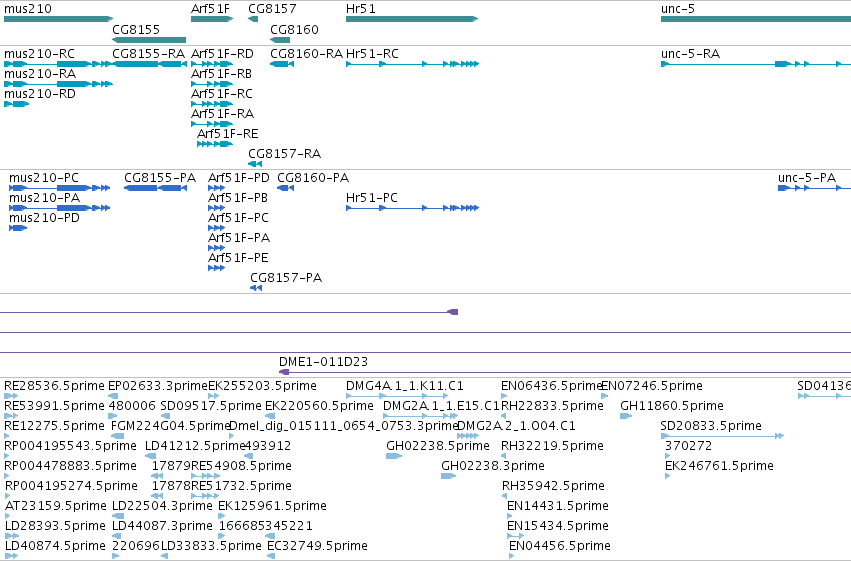Select EST "GH11860.5prime"
The image size is (851, 561).
tap(672, 406)
